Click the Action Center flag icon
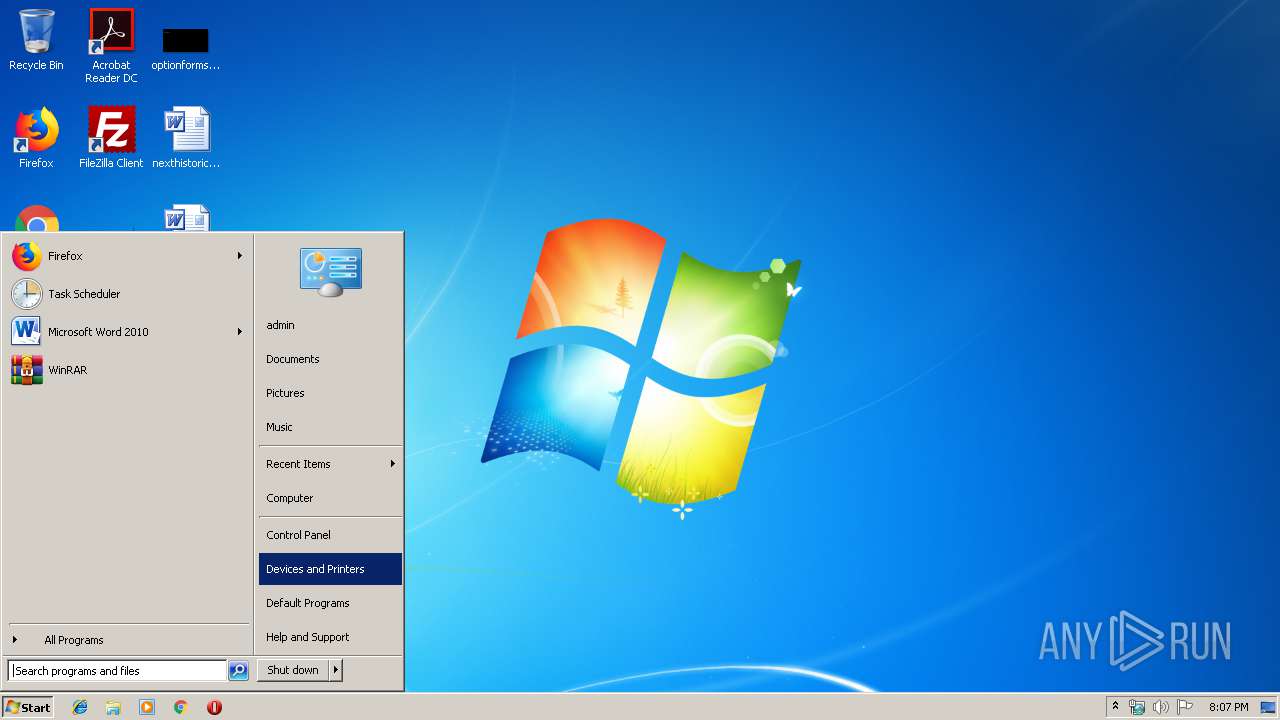Viewport: 1280px width, 720px height. [x=1184, y=707]
